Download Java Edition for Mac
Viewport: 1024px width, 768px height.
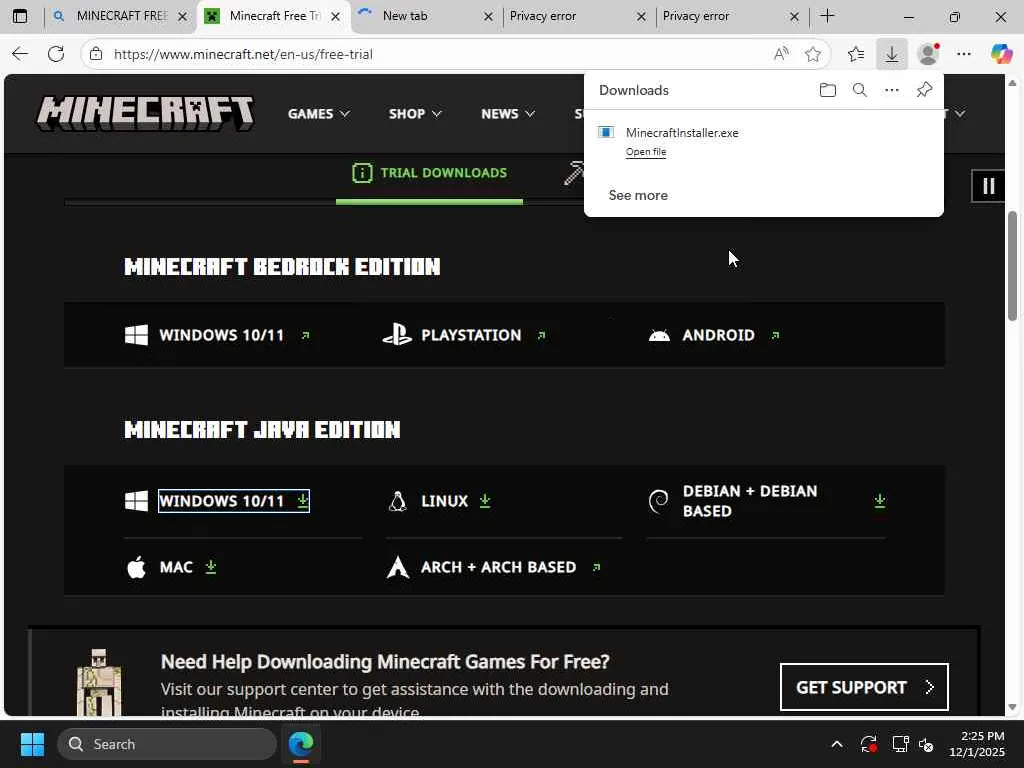188,567
